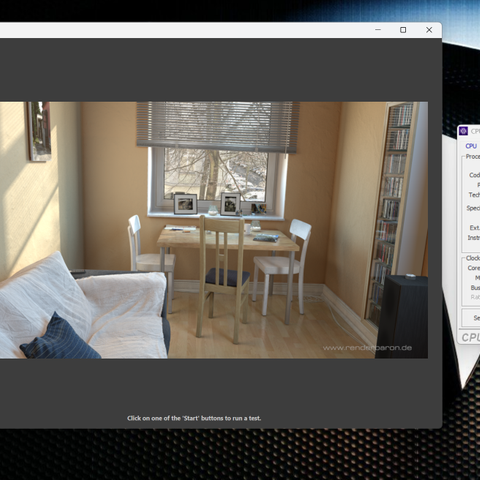Screen dimensions: 480x480
Task: Click the CPU-Z purple chip icon
Action: pos(463,131)
